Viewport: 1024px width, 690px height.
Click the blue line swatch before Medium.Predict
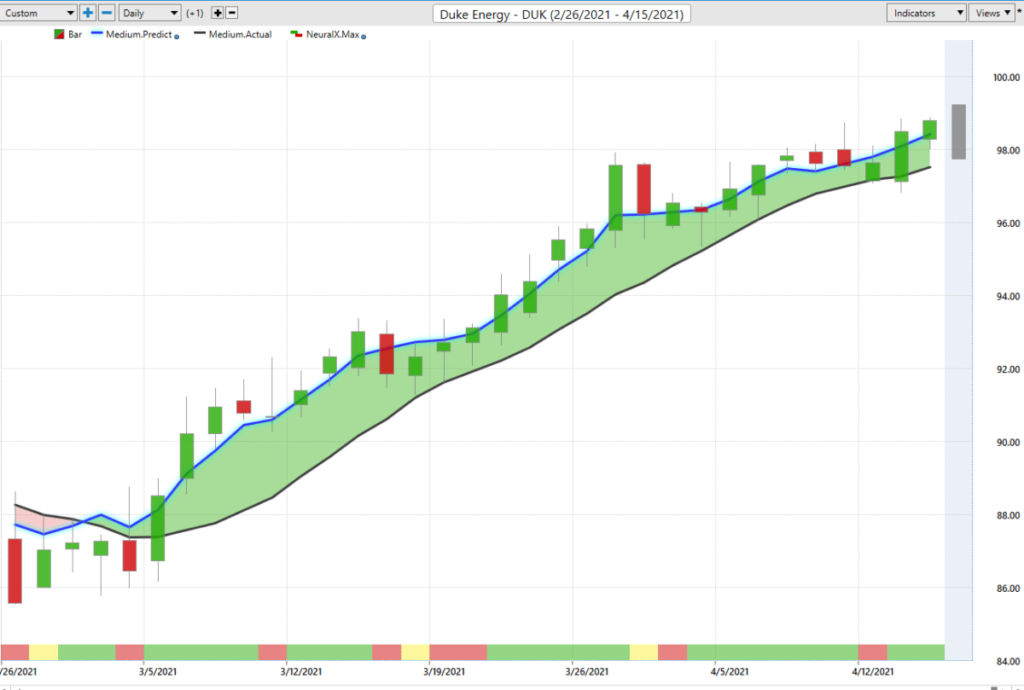coord(97,33)
